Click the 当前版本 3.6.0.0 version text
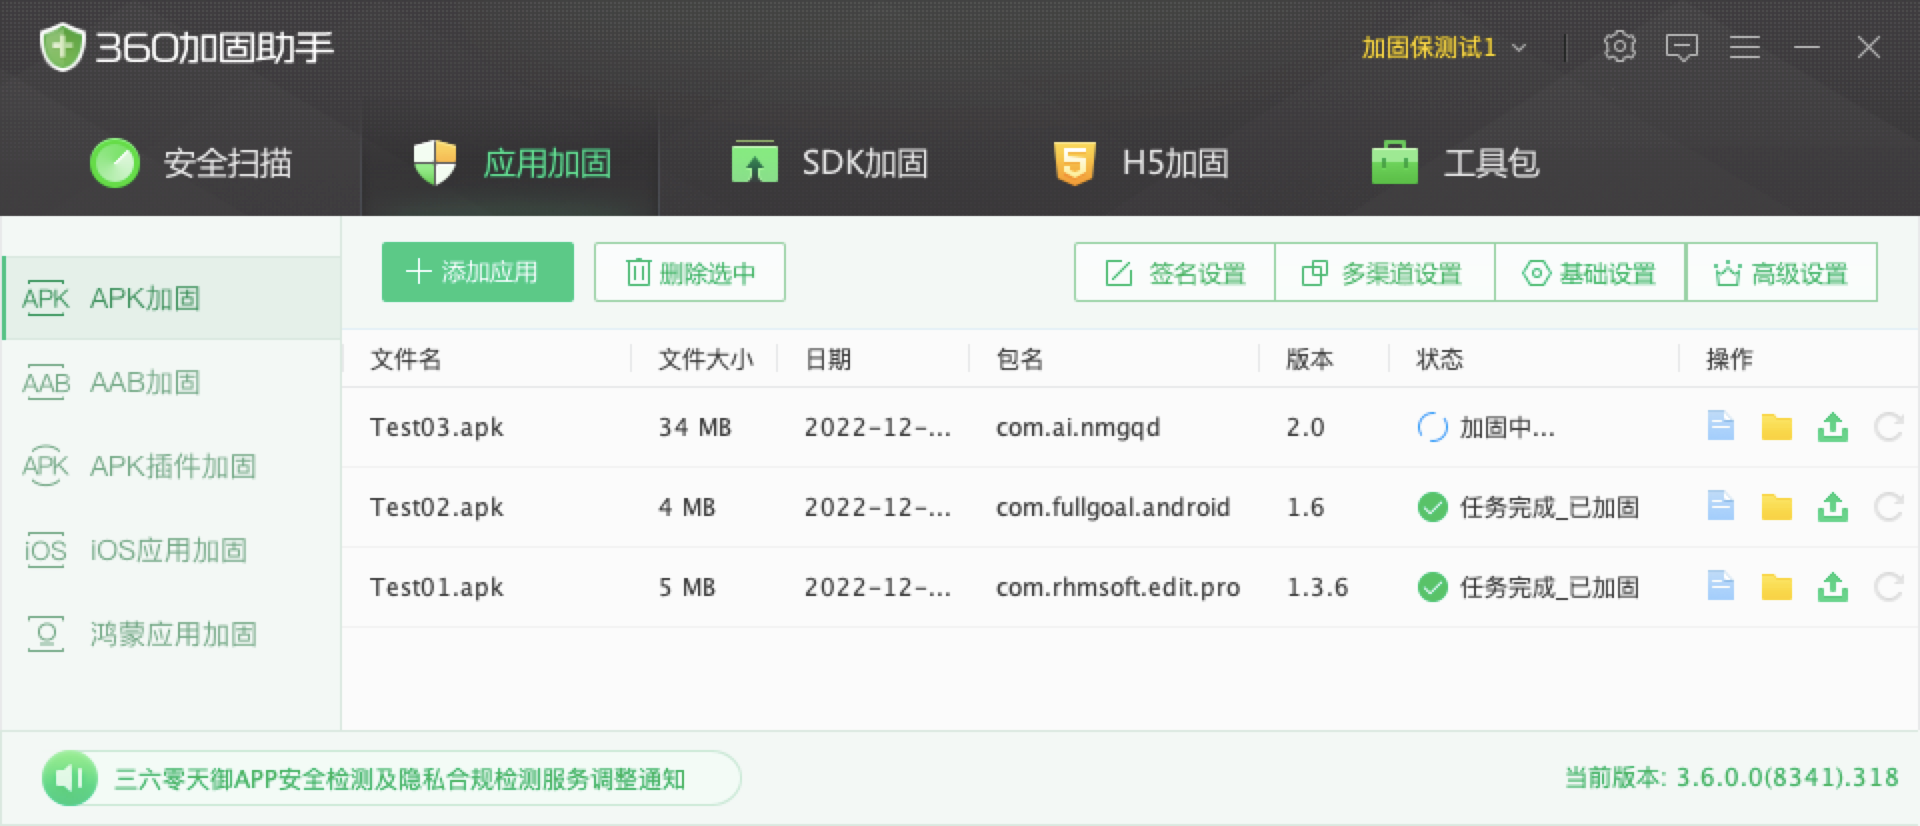Viewport: 1920px width, 826px height. coord(1731,778)
